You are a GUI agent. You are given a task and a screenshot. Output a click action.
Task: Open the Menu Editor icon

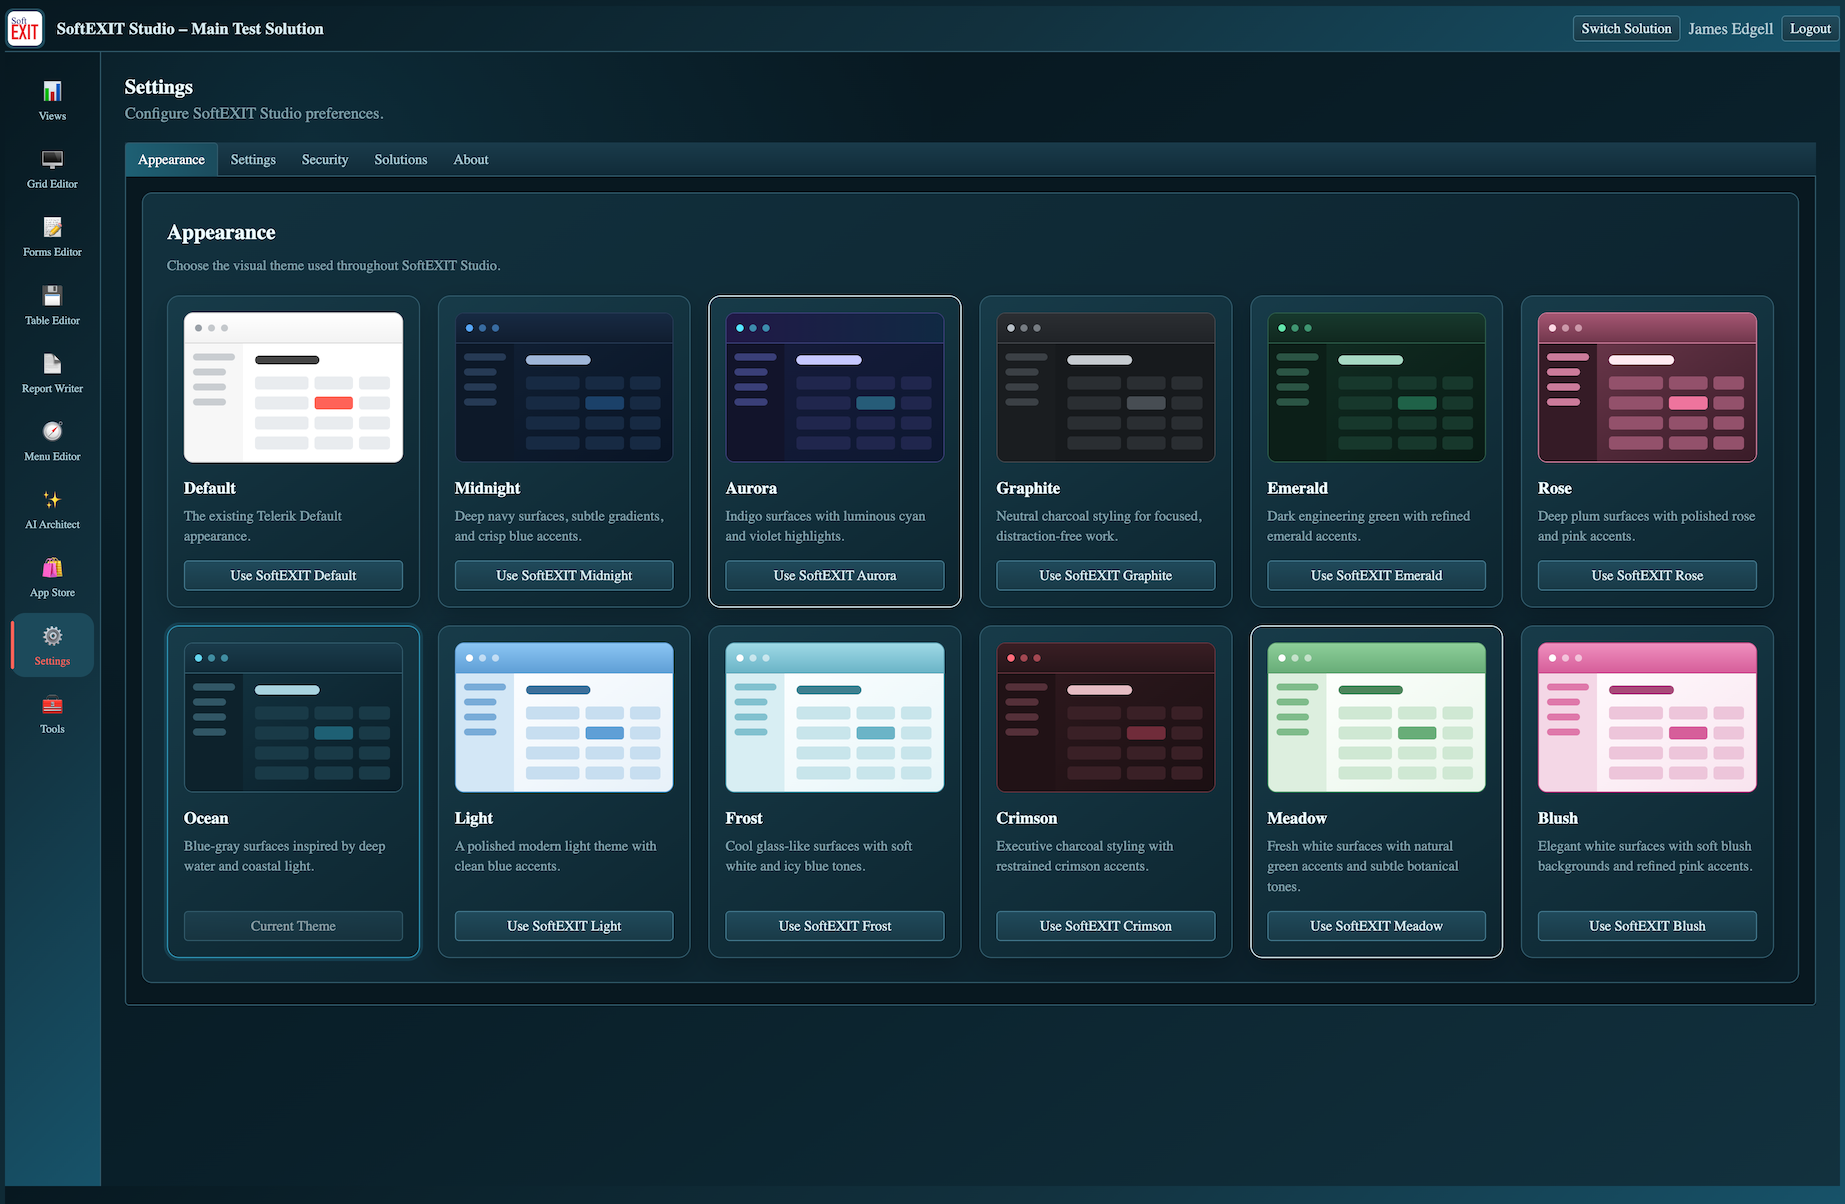pyautogui.click(x=52, y=432)
